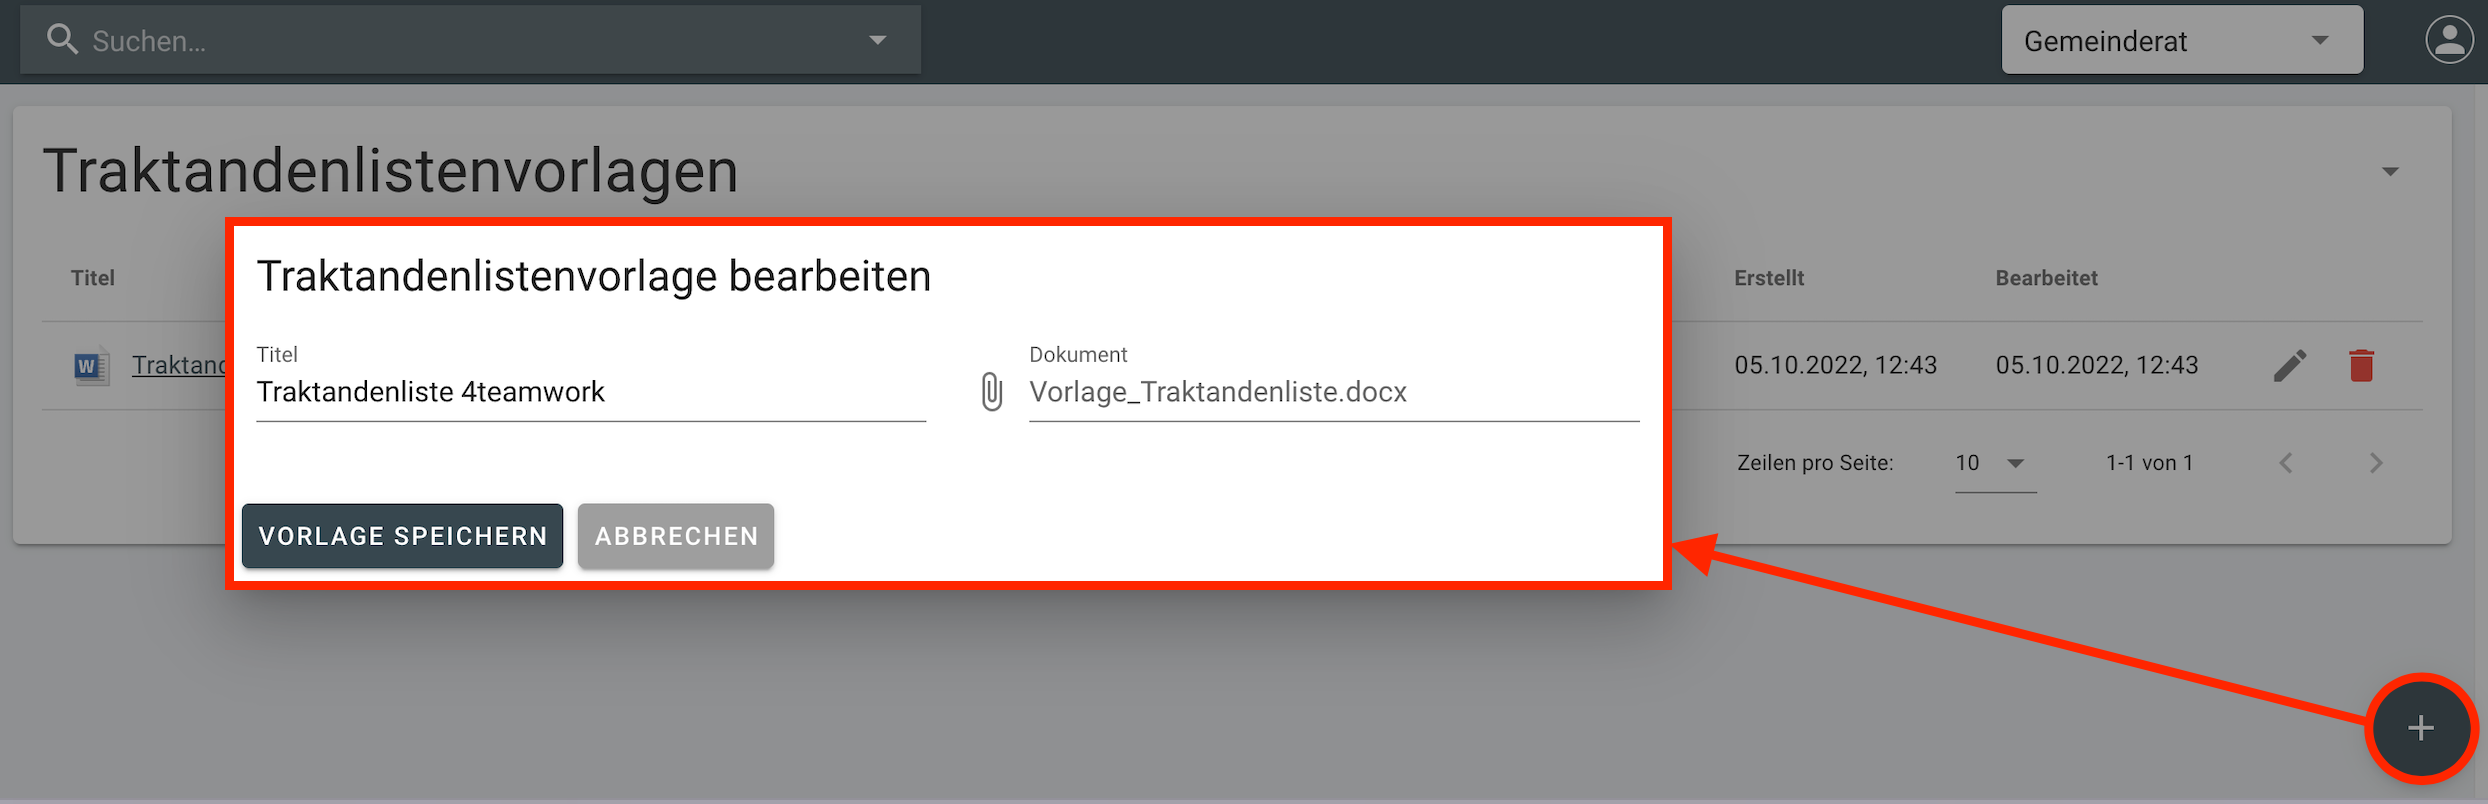Click the paperclip attachment icon
Viewport: 2488px width, 804px height.
(x=991, y=392)
